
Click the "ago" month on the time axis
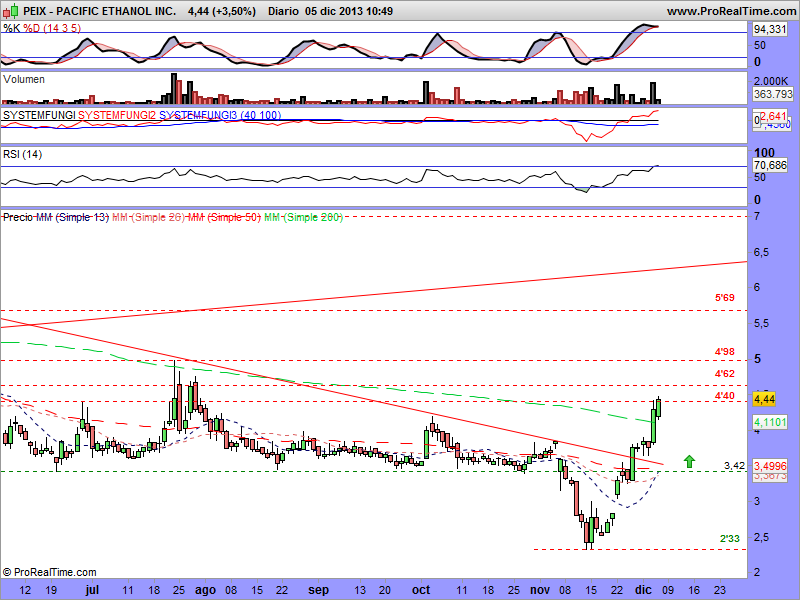click(x=206, y=590)
